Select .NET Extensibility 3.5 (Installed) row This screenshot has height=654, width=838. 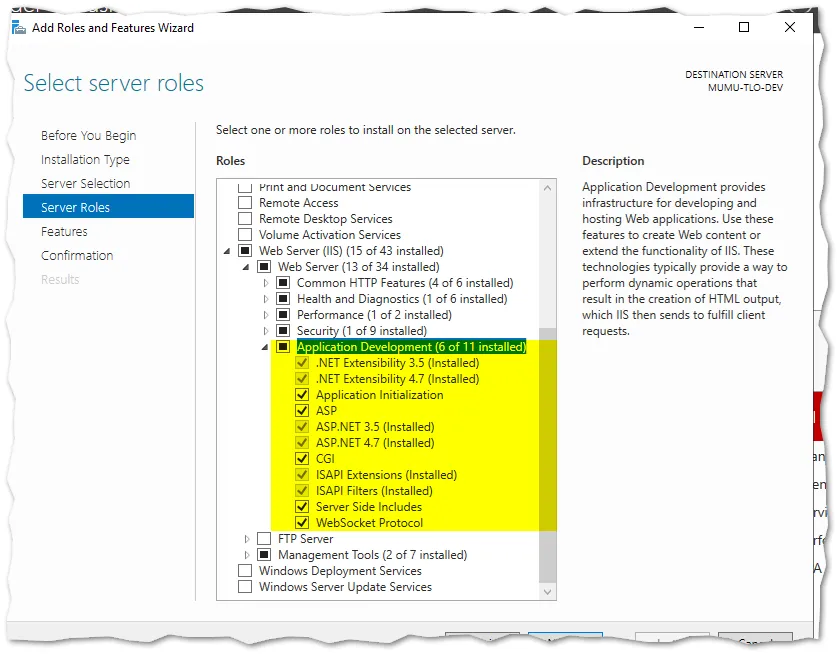[398, 363]
